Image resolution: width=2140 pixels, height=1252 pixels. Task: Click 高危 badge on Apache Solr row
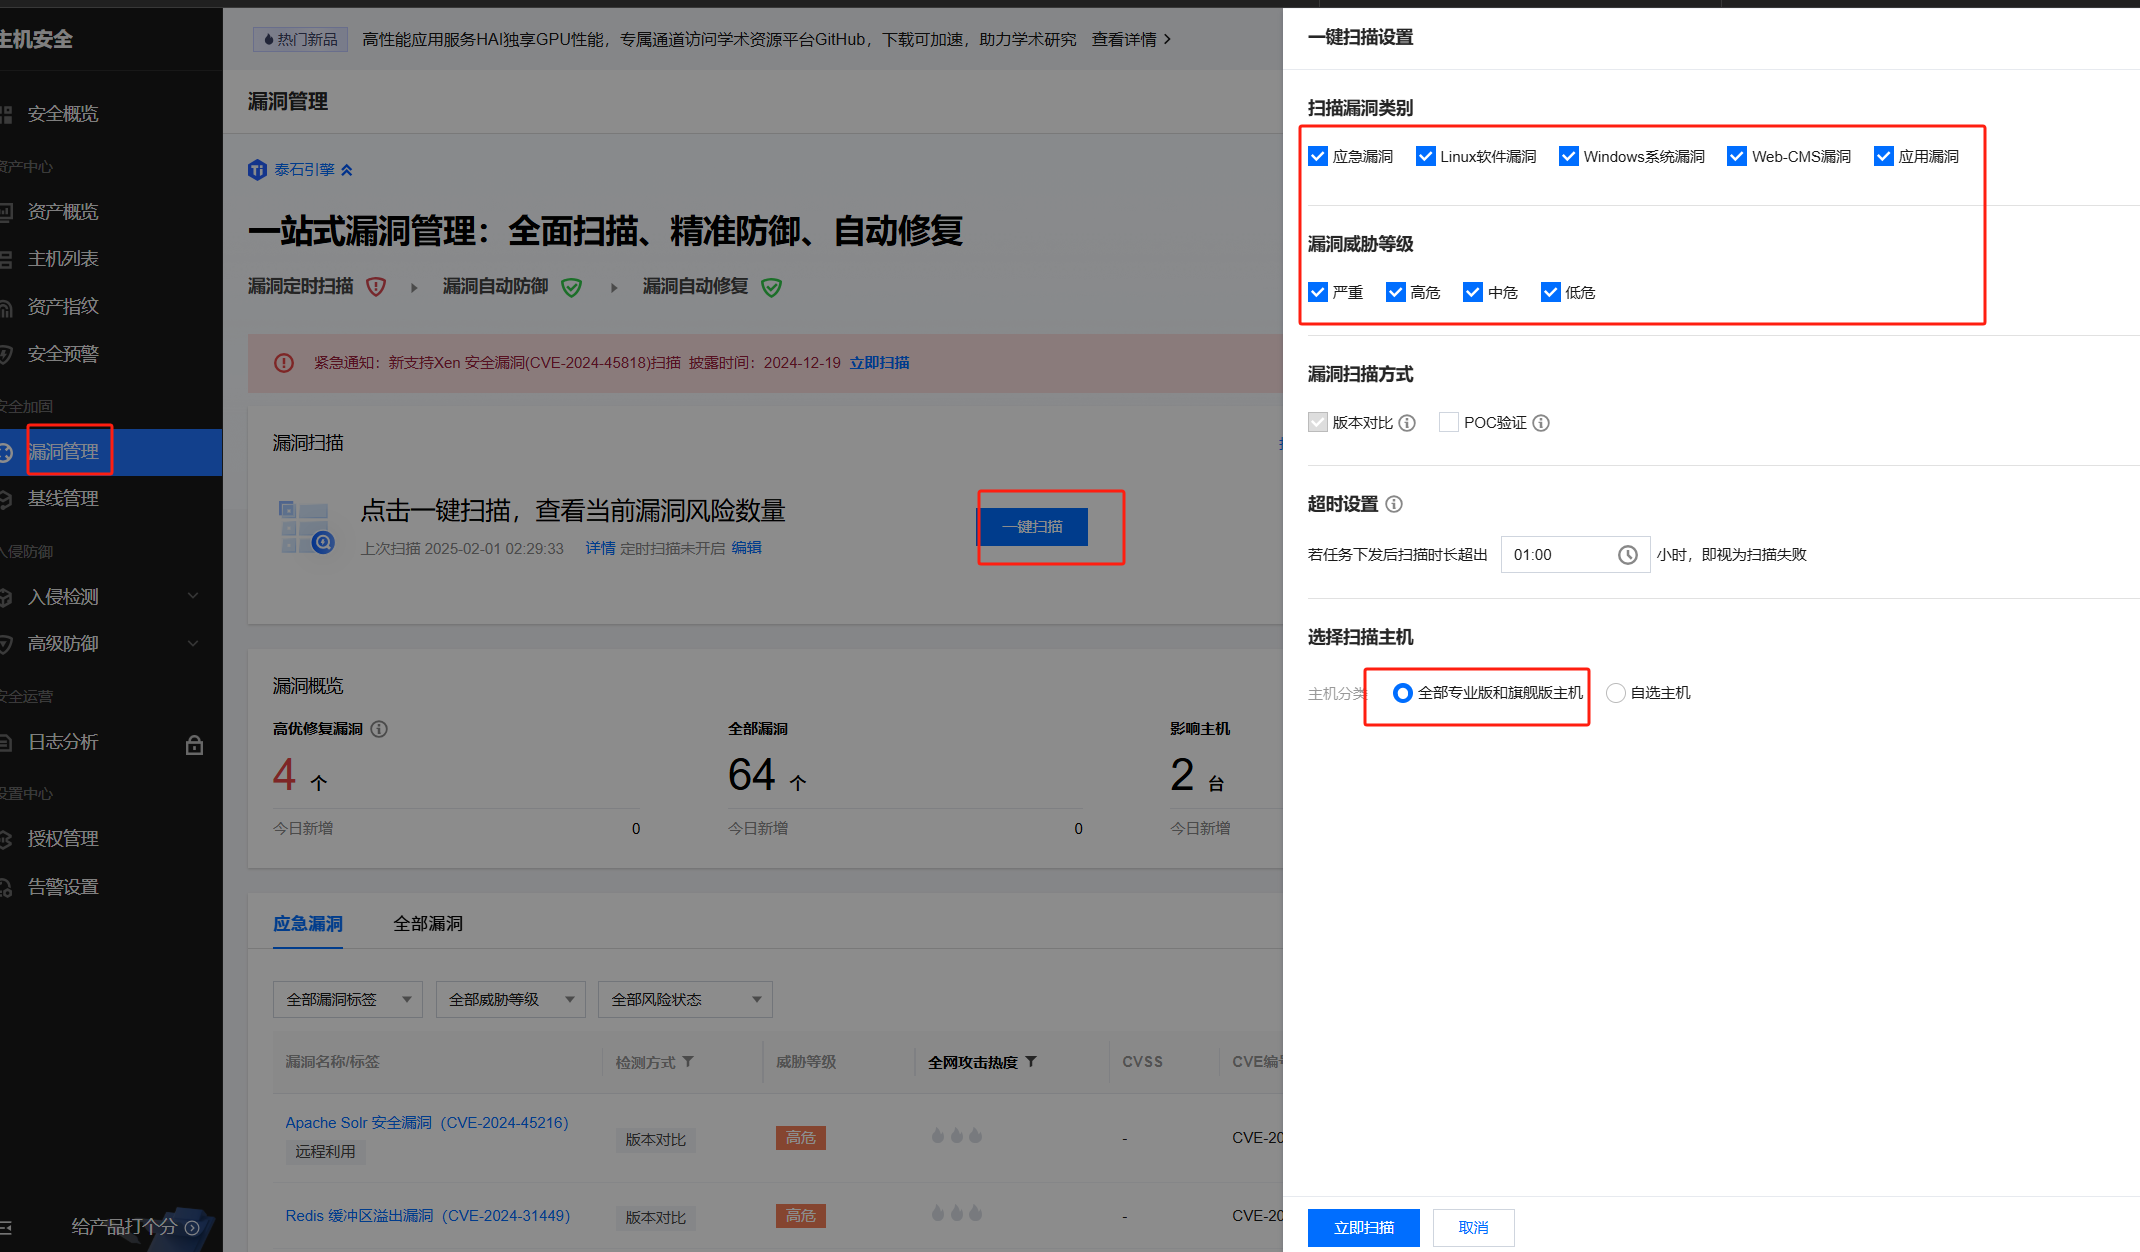[800, 1138]
